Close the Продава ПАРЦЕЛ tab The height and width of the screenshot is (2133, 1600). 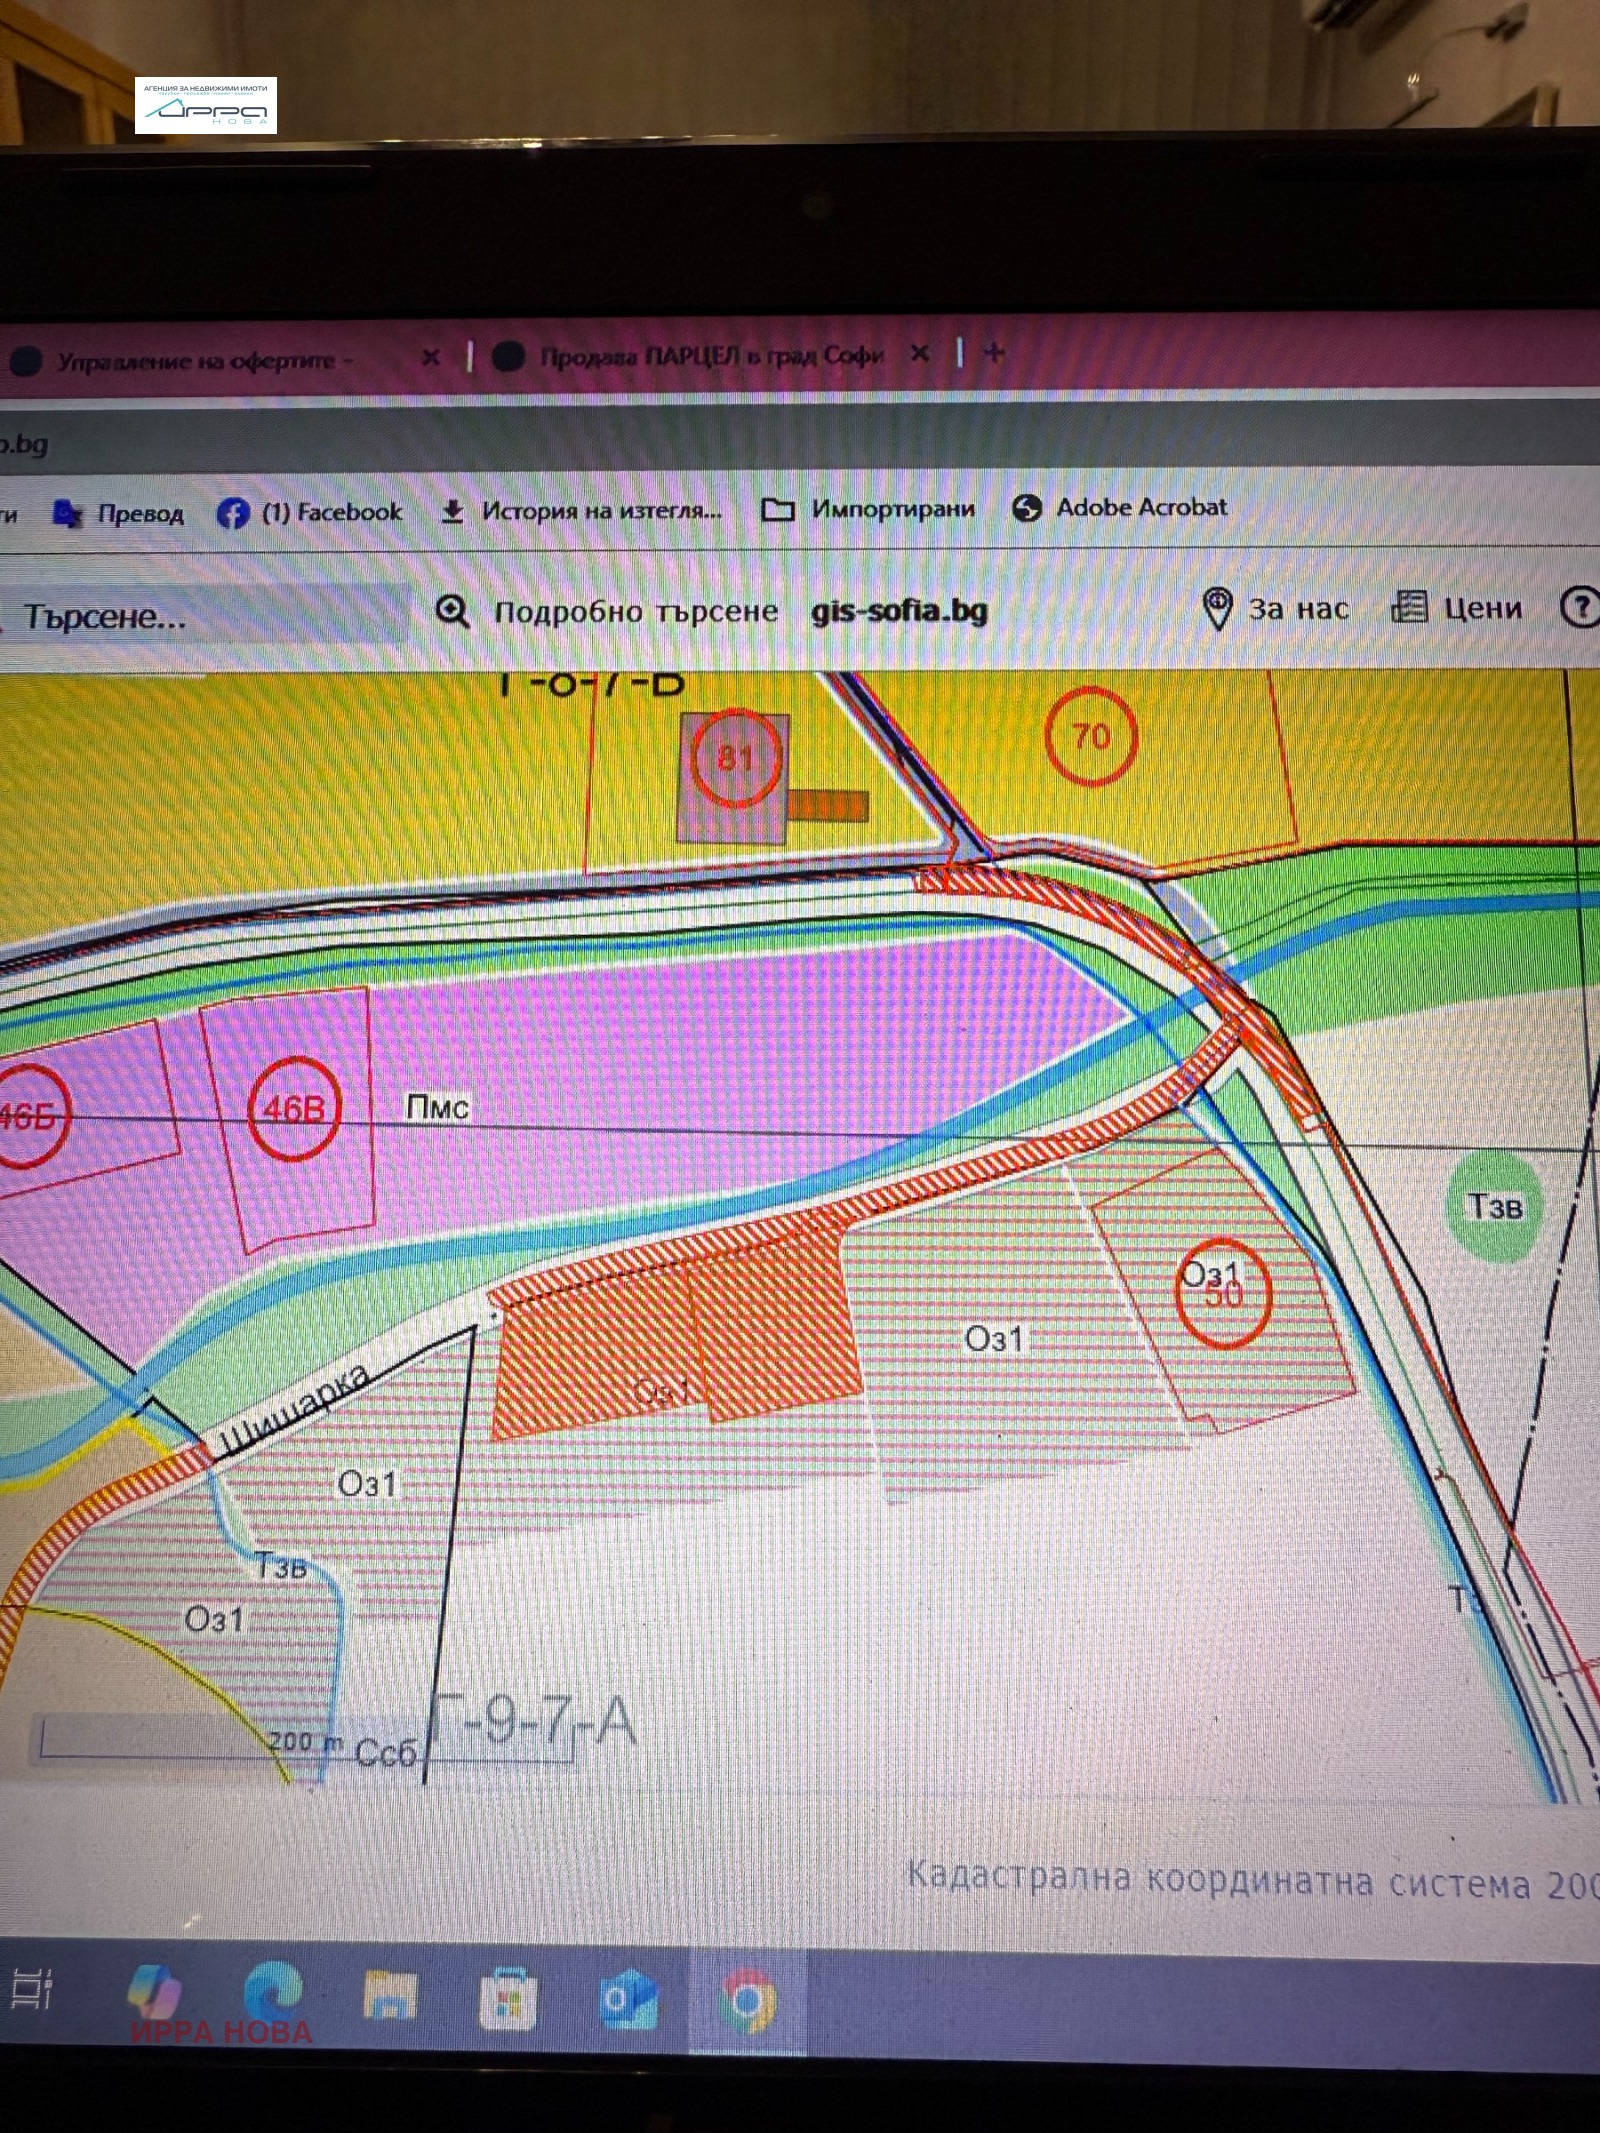tap(920, 354)
